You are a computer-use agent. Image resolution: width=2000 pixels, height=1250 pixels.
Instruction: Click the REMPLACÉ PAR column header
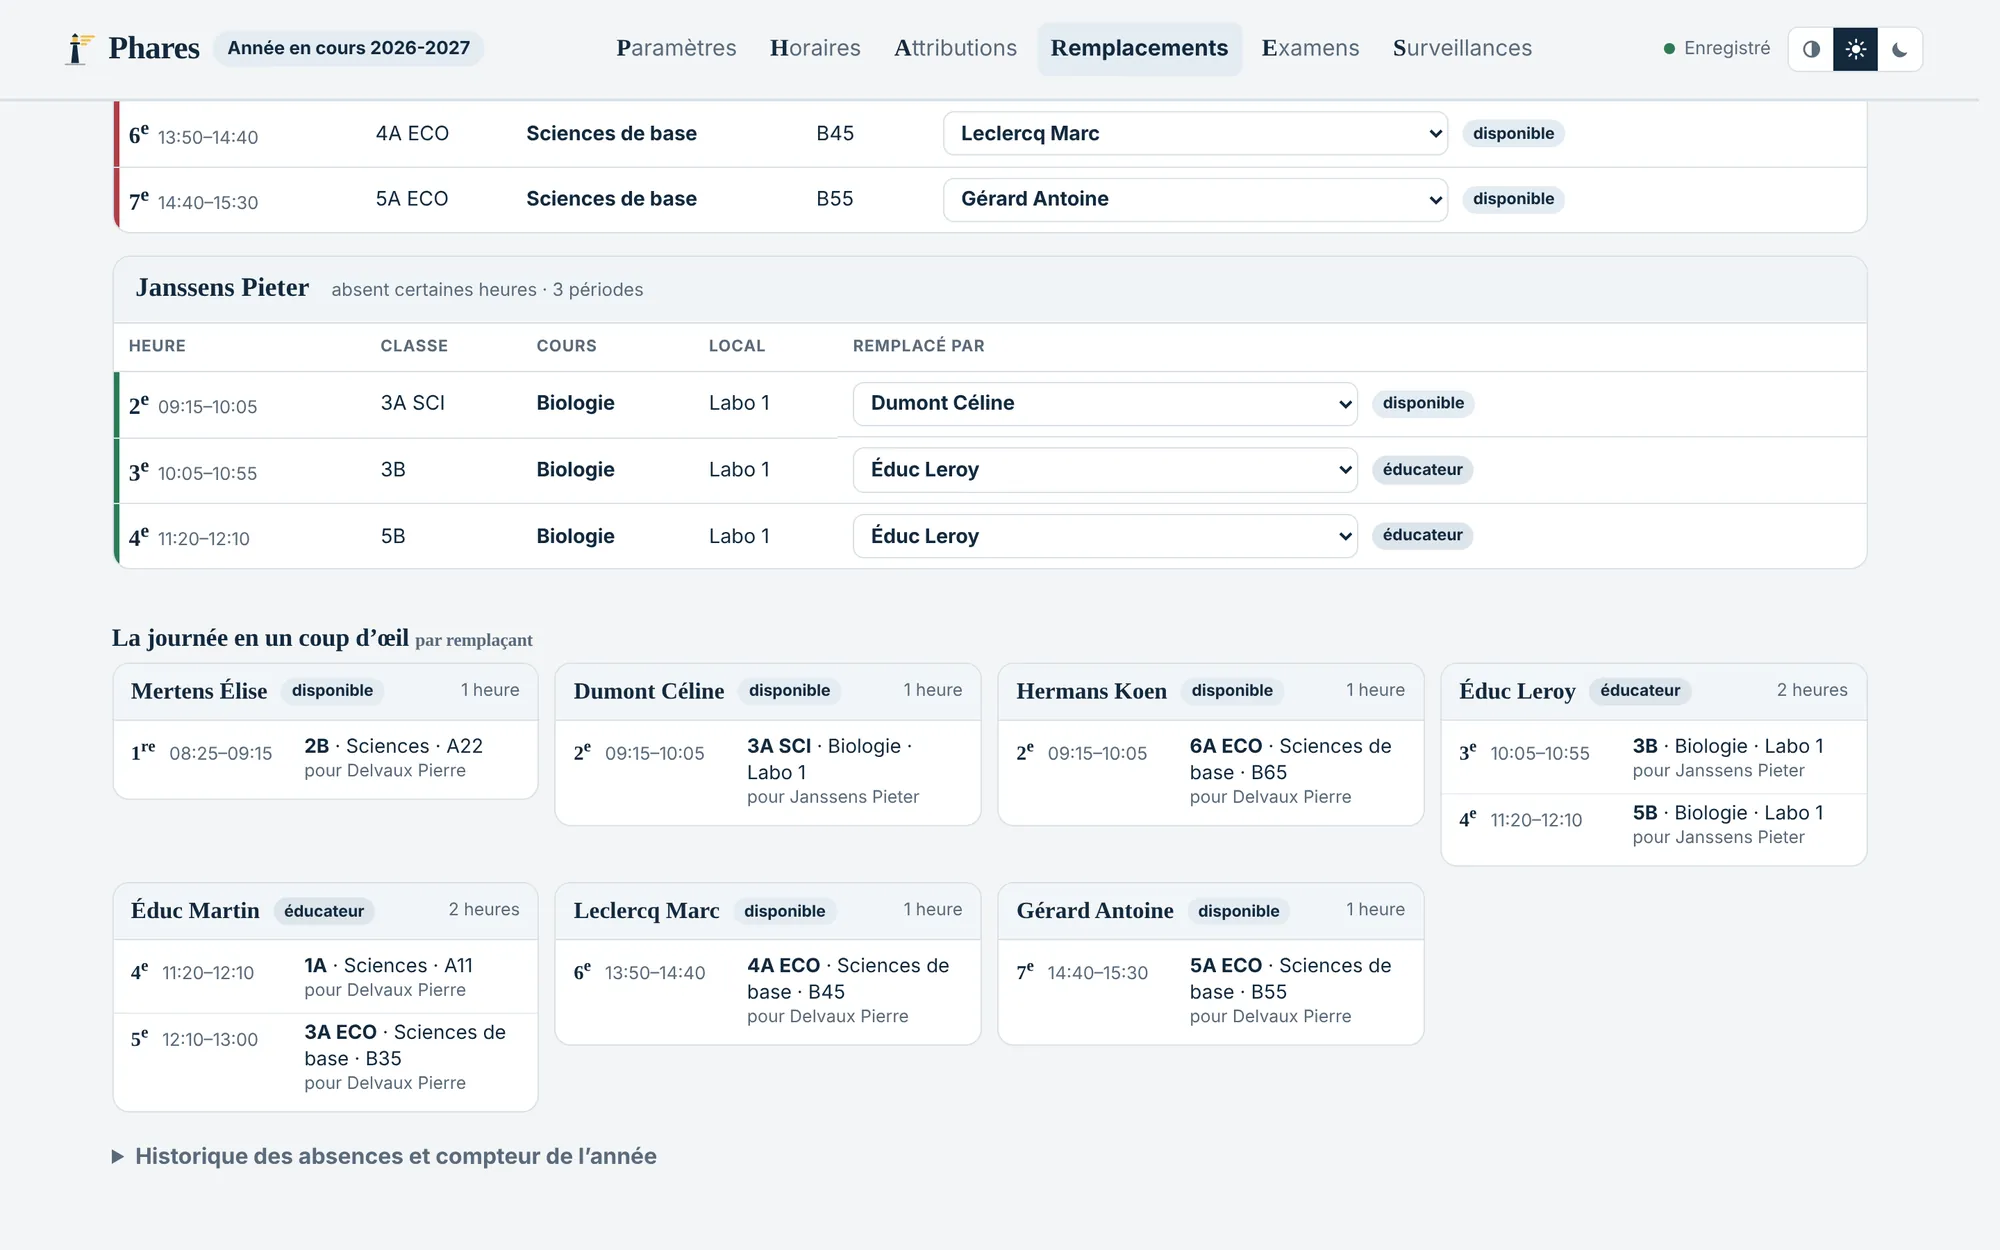pyautogui.click(x=918, y=346)
